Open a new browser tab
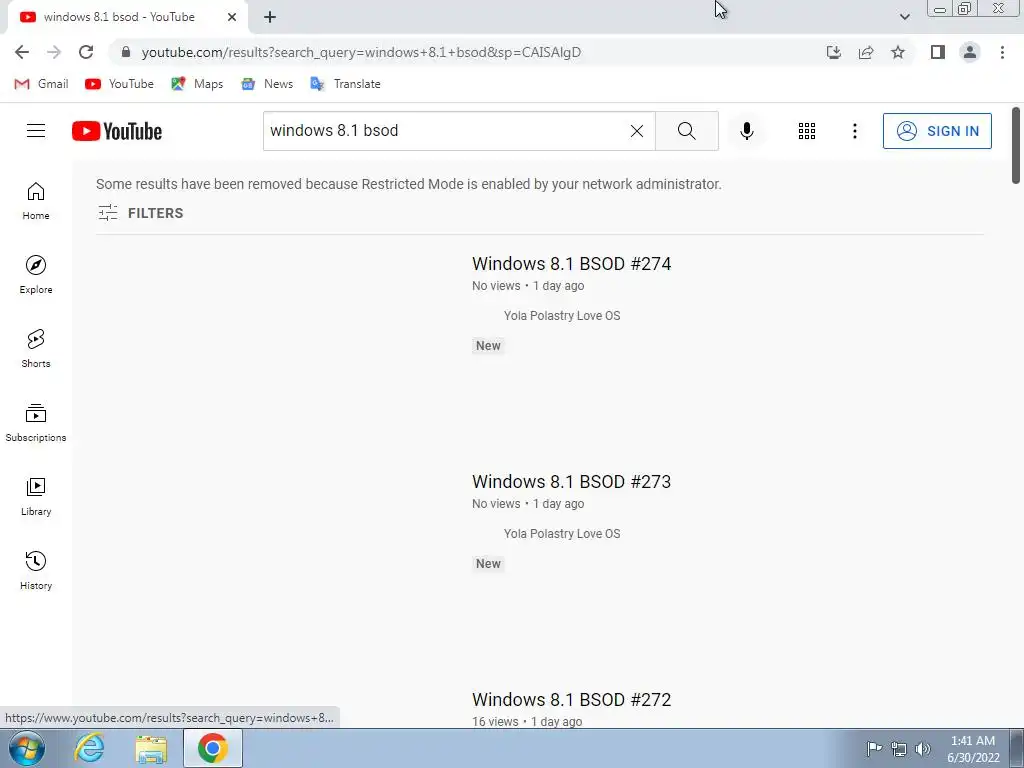The height and width of the screenshot is (768, 1024). coord(270,17)
